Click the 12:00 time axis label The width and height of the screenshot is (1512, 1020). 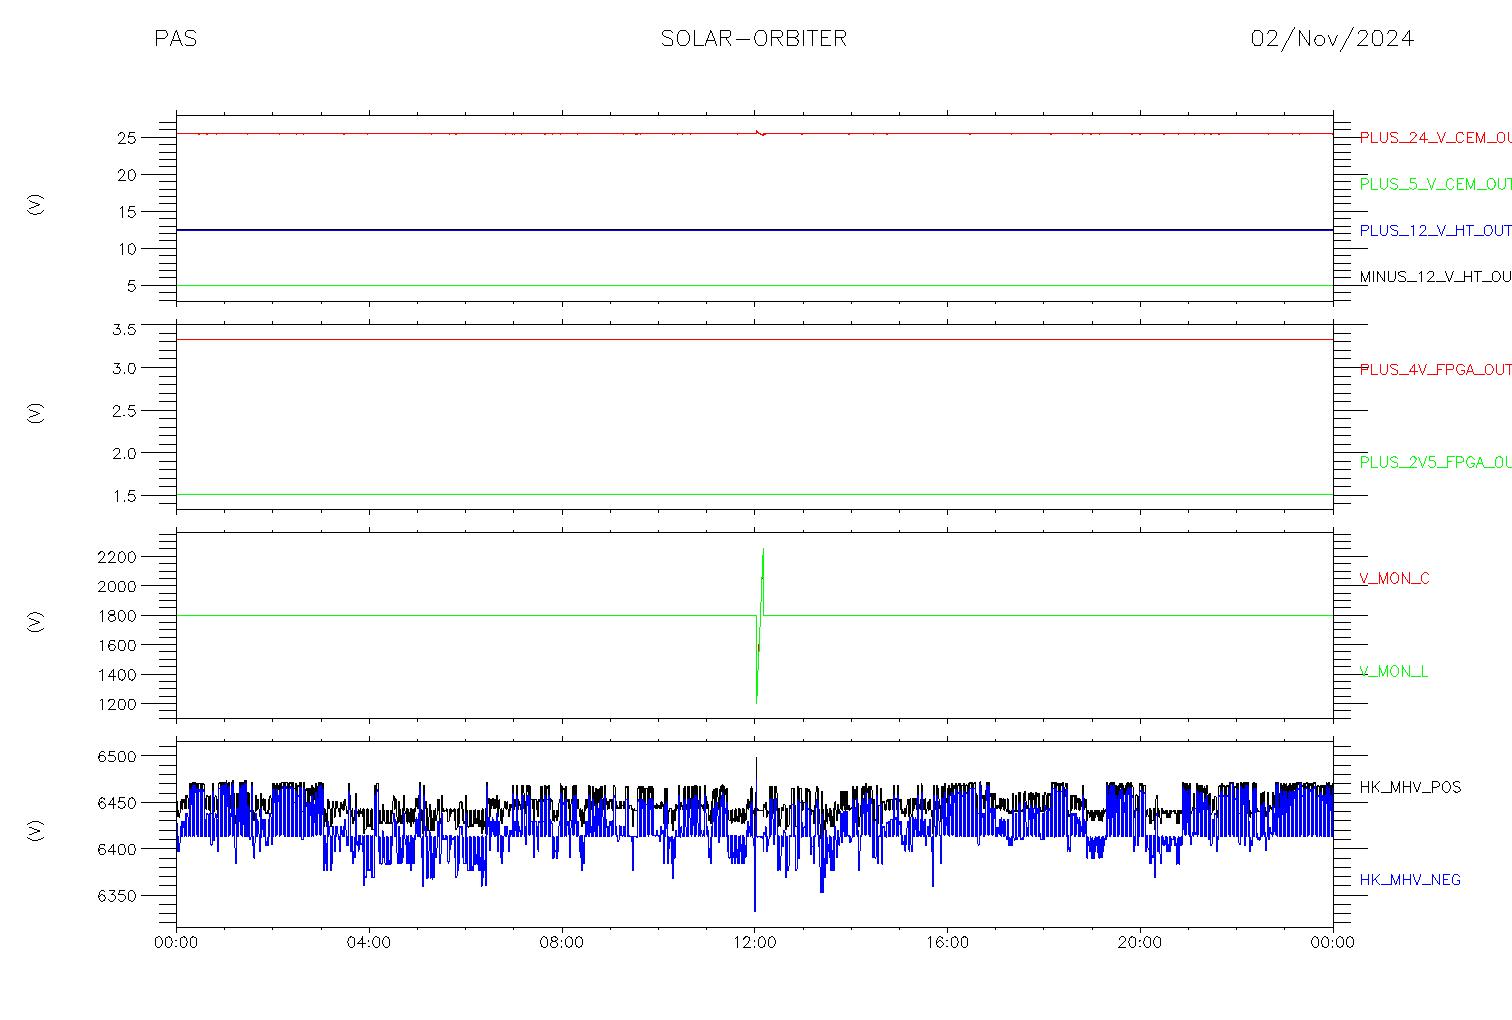(x=755, y=942)
